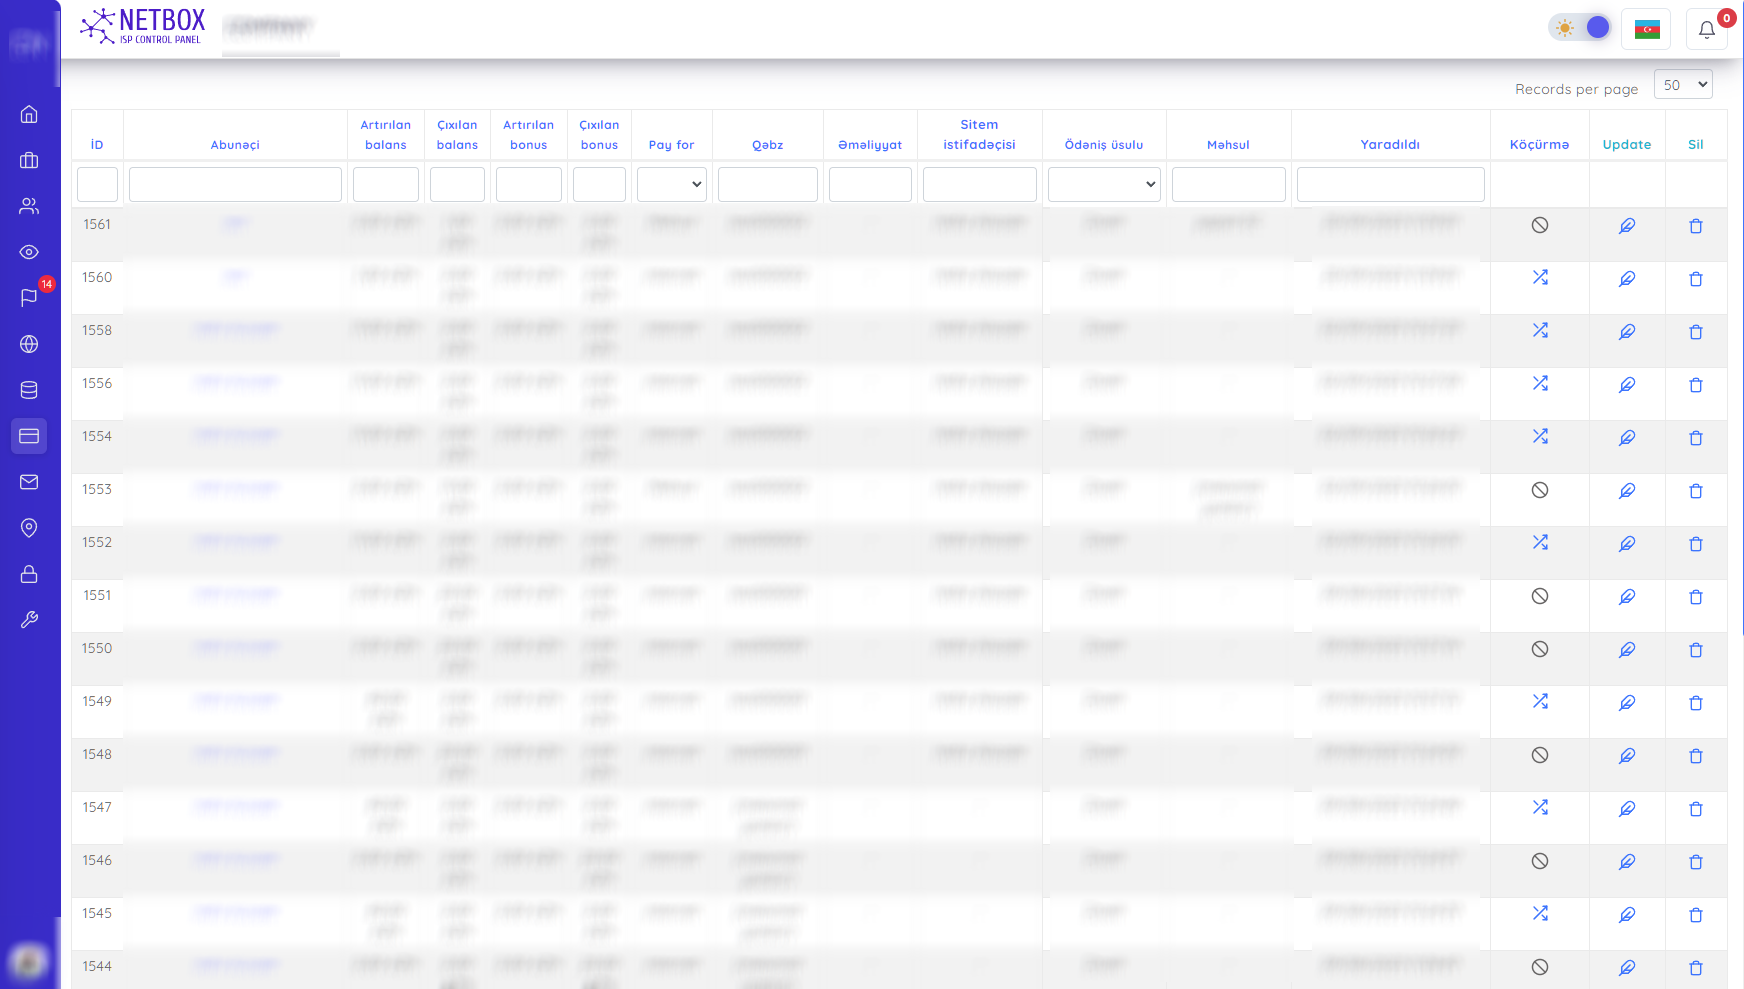
Task: Click the notification bell icon
Action: point(1706,29)
